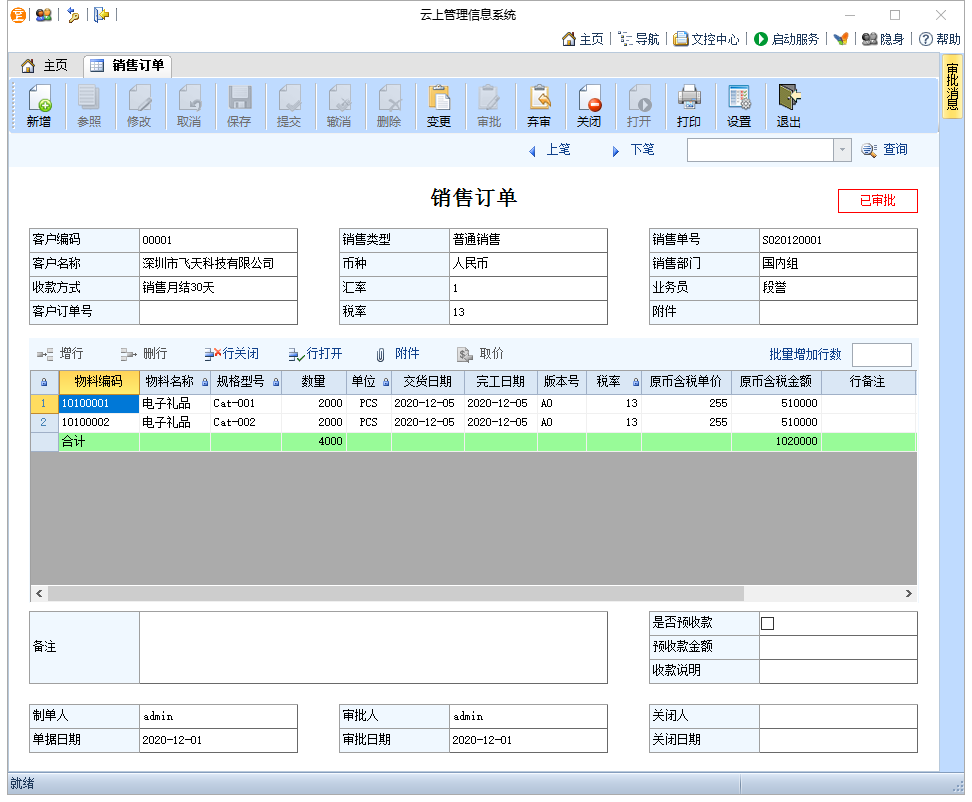Click the 打开 (Open) toolbar icon
972x802 pixels.
tap(639, 106)
